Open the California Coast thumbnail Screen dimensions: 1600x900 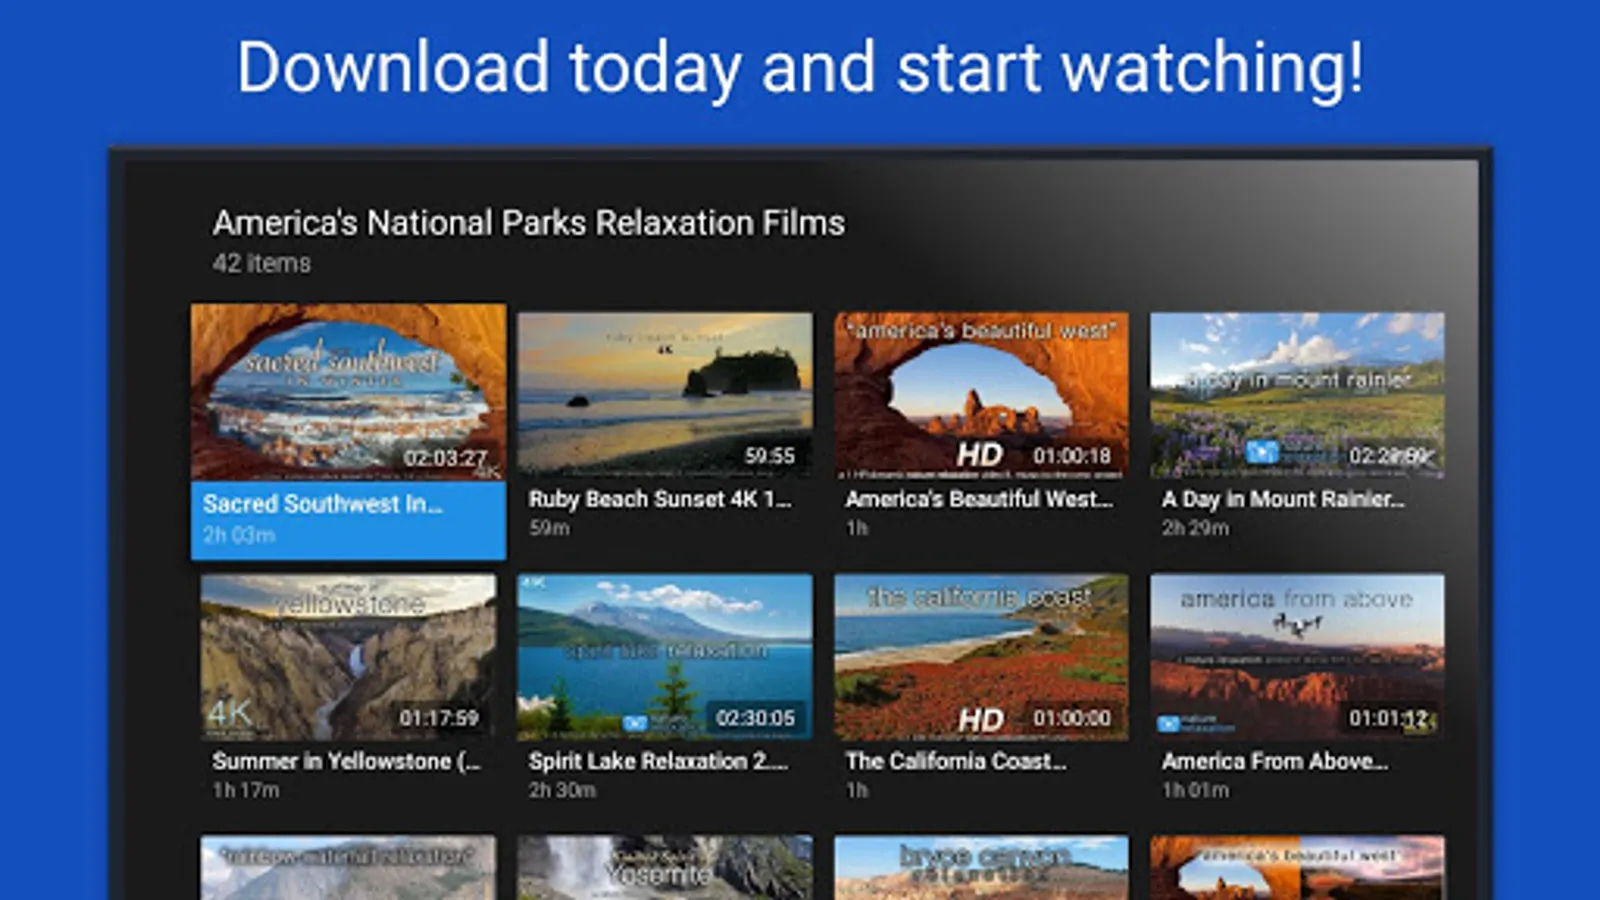tap(982, 657)
